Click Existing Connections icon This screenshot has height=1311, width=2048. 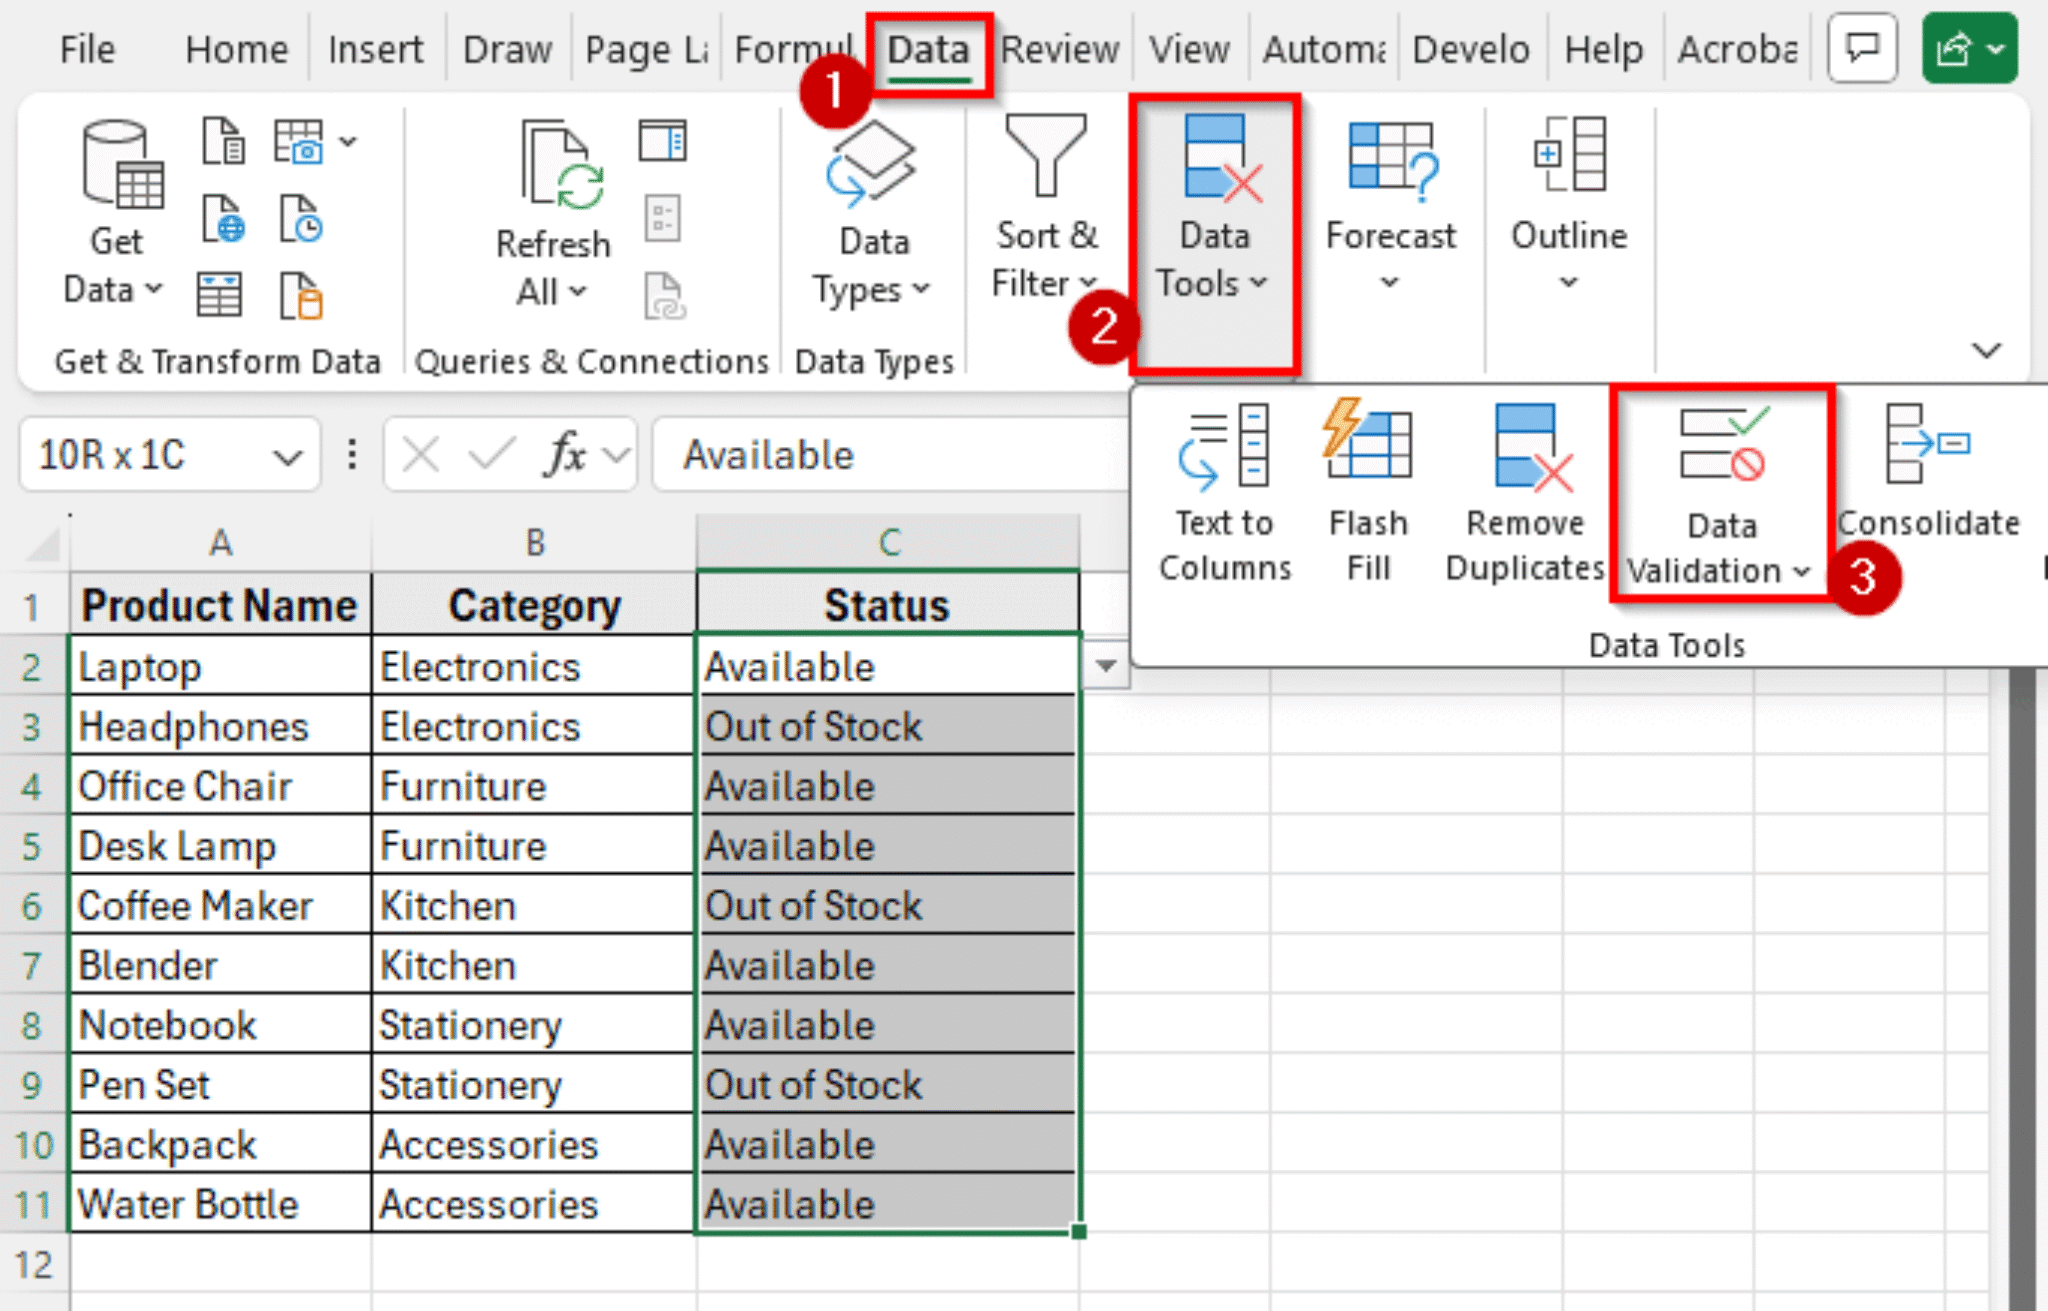(x=300, y=295)
